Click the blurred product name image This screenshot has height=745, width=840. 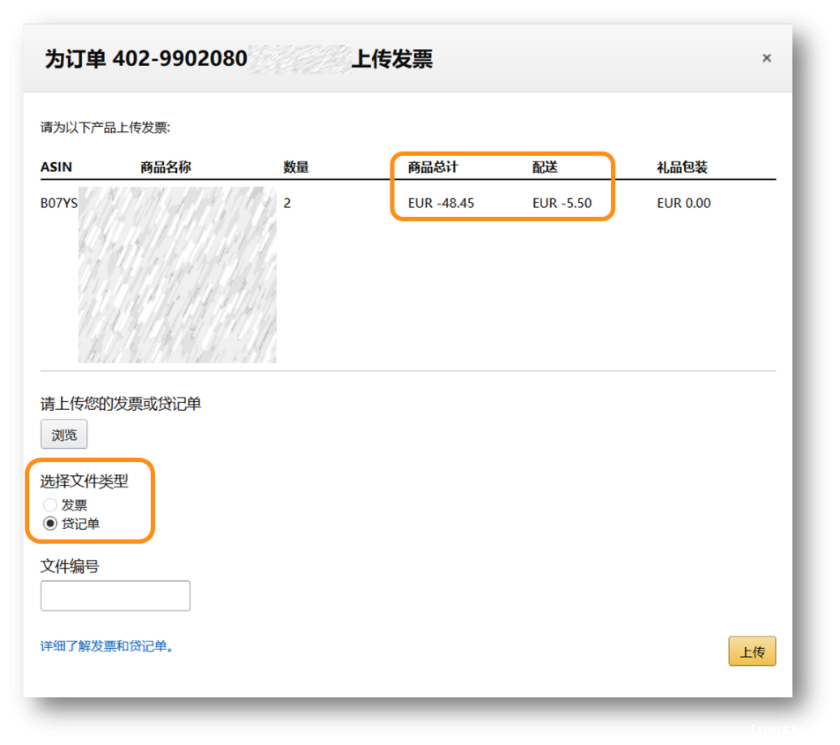(177, 274)
